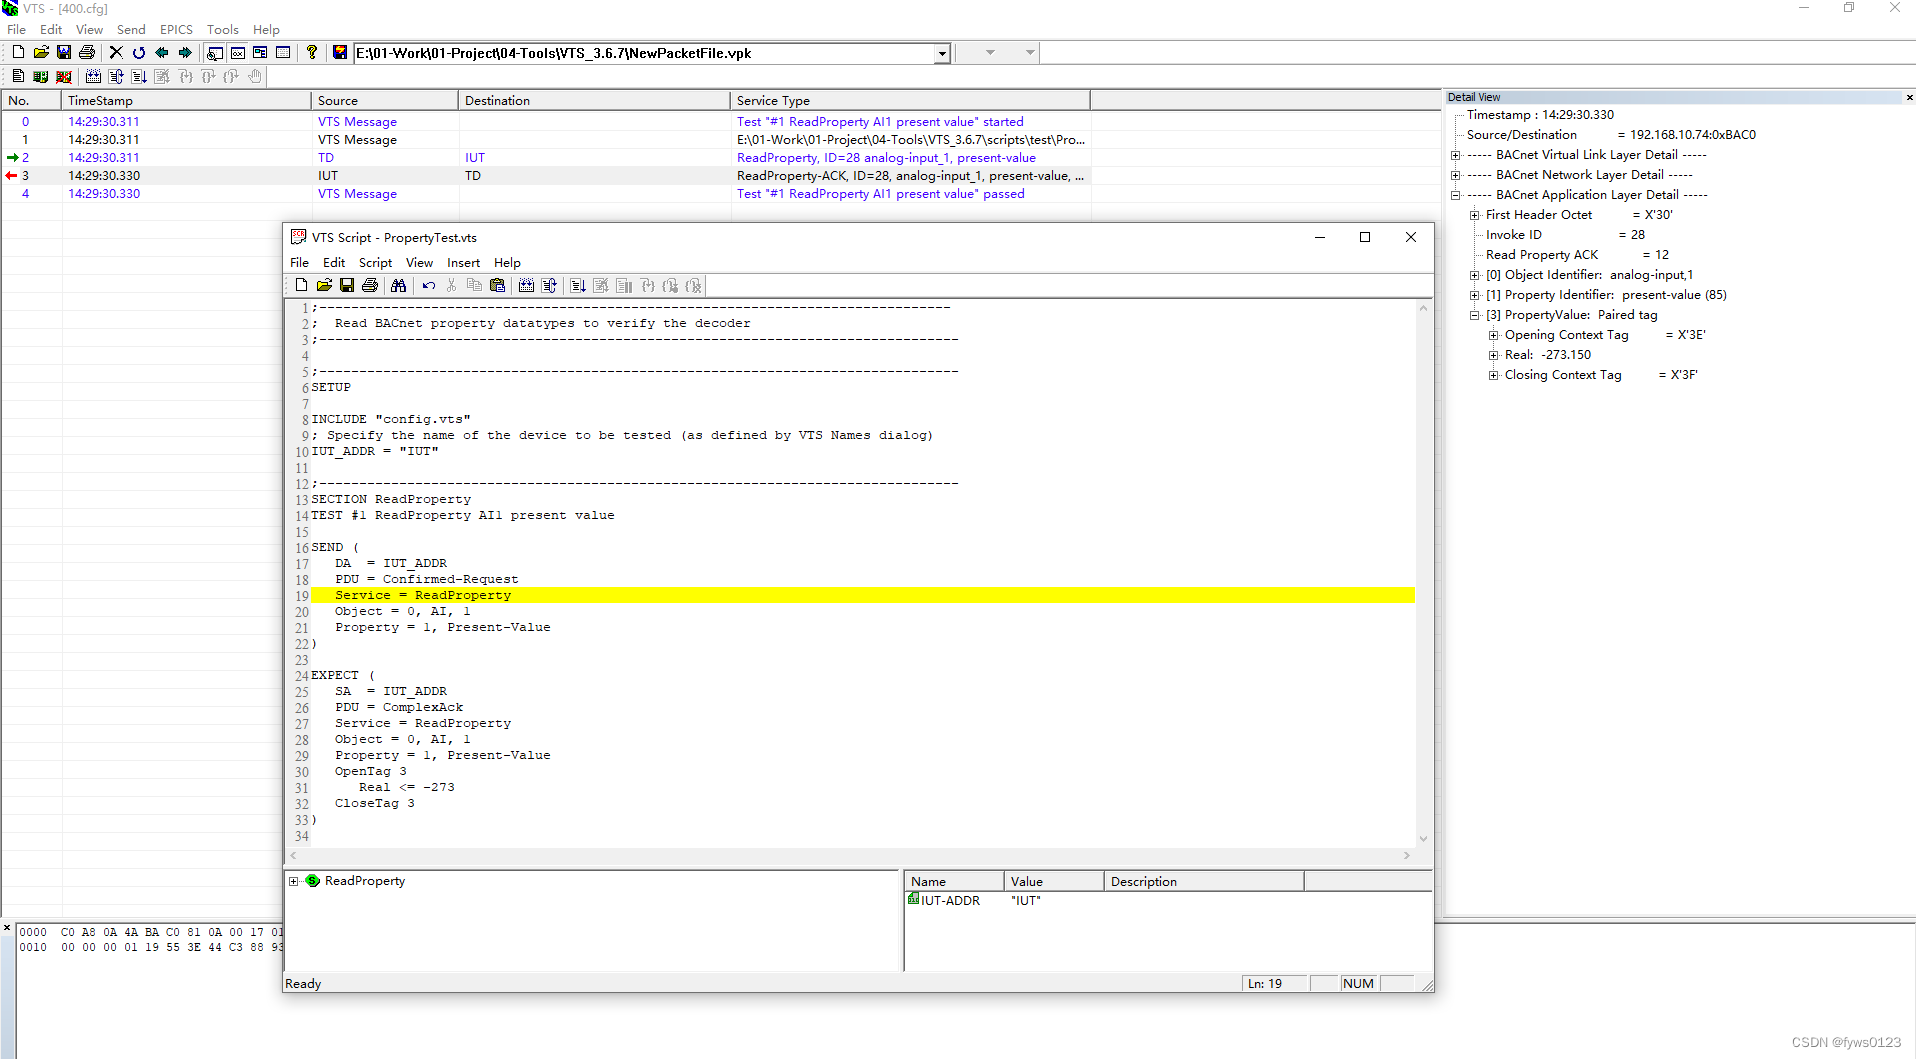1916x1059 pixels.
Task: Open Script menu in script editor
Action: [375, 262]
